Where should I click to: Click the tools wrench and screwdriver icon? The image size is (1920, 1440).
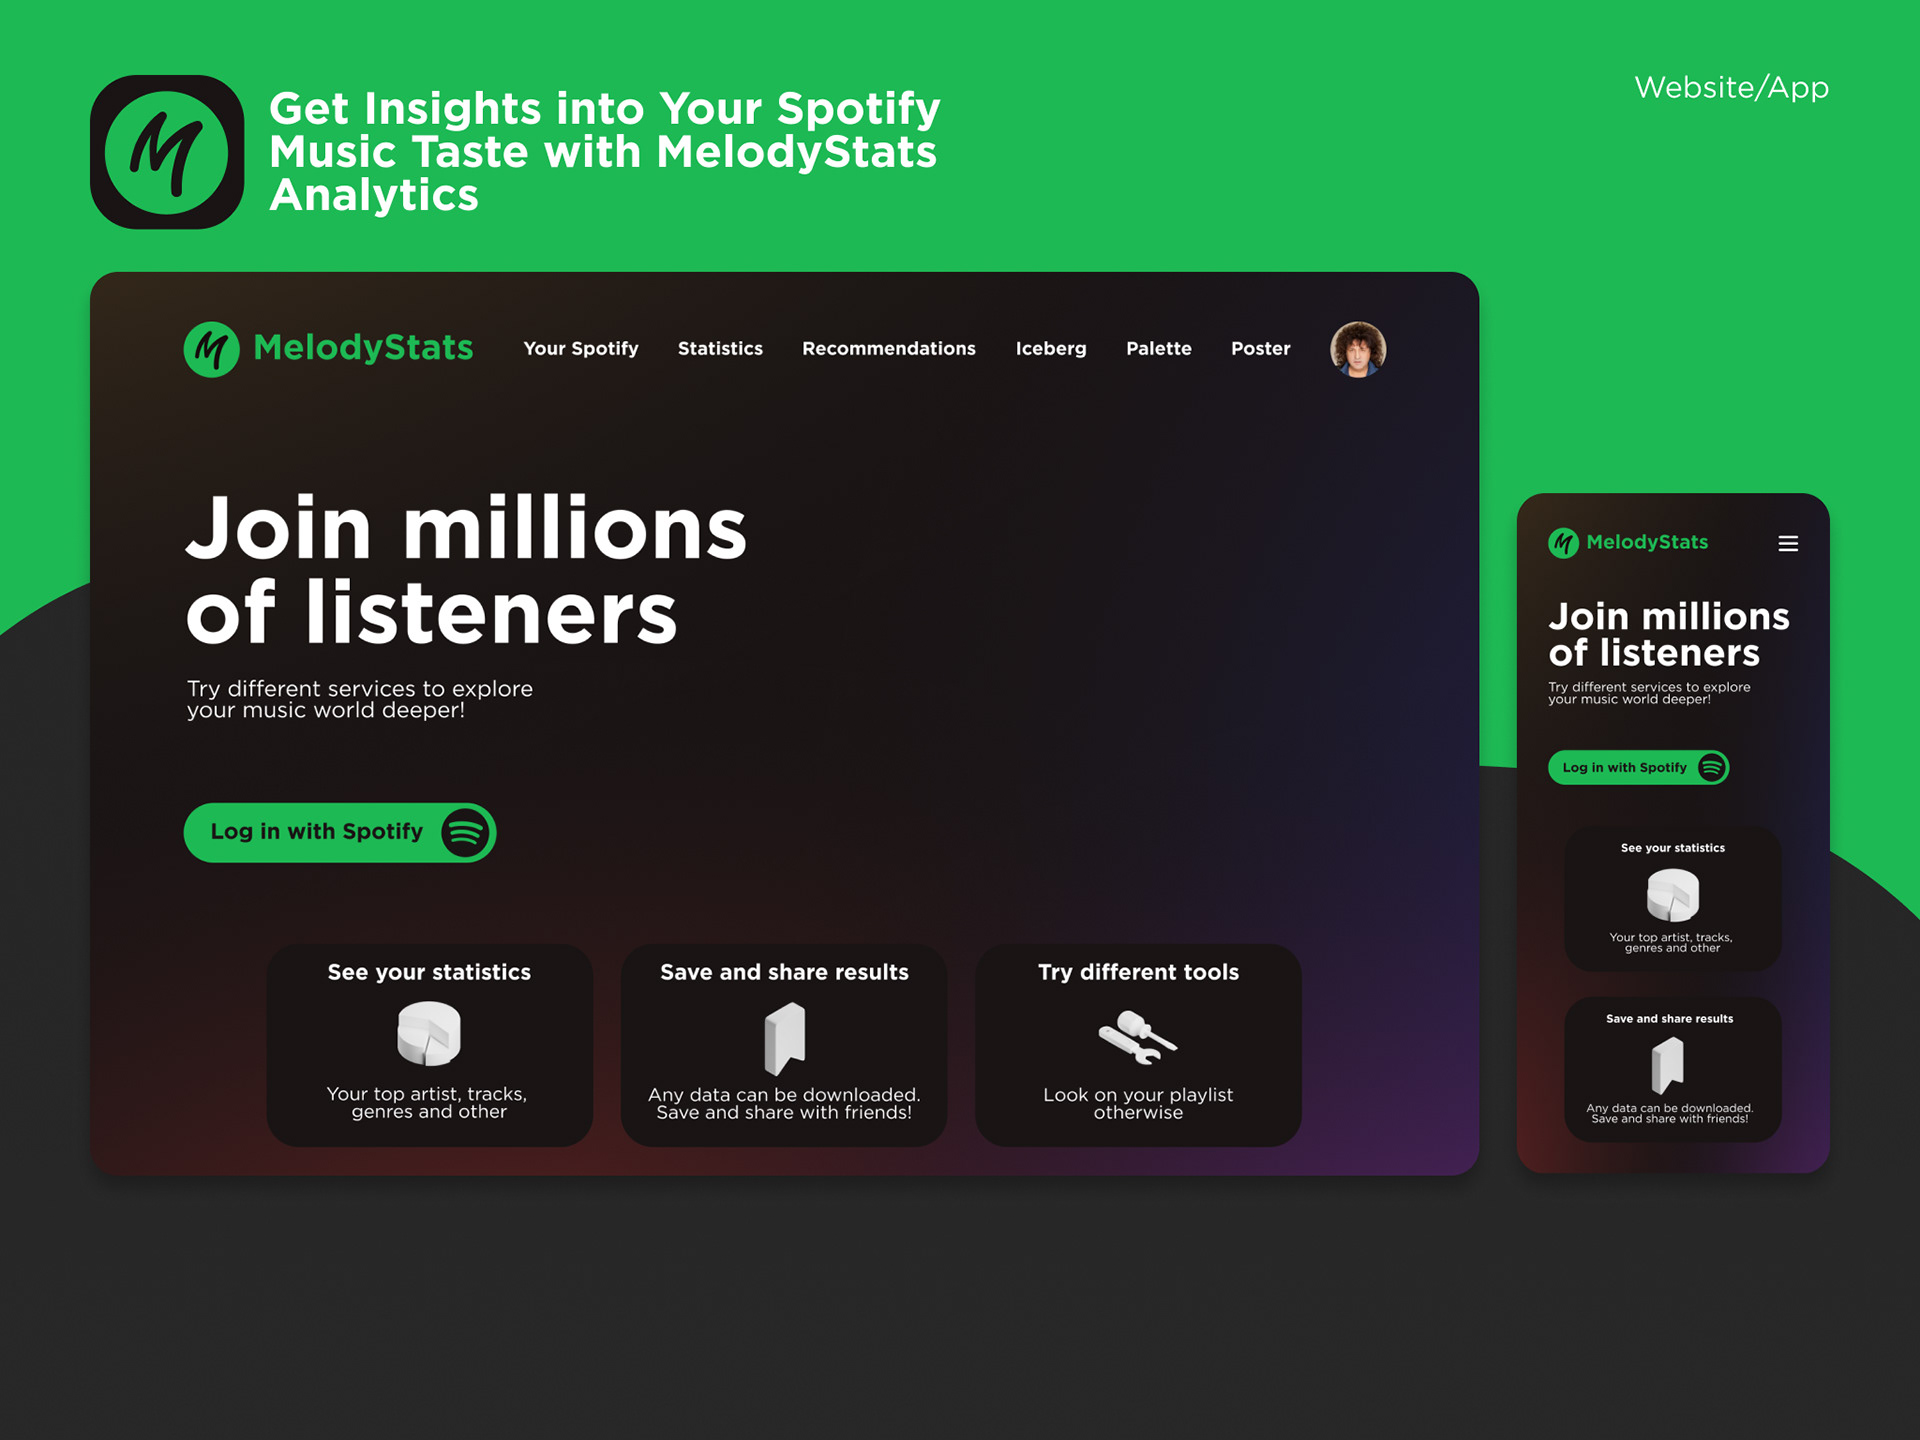(1138, 1037)
